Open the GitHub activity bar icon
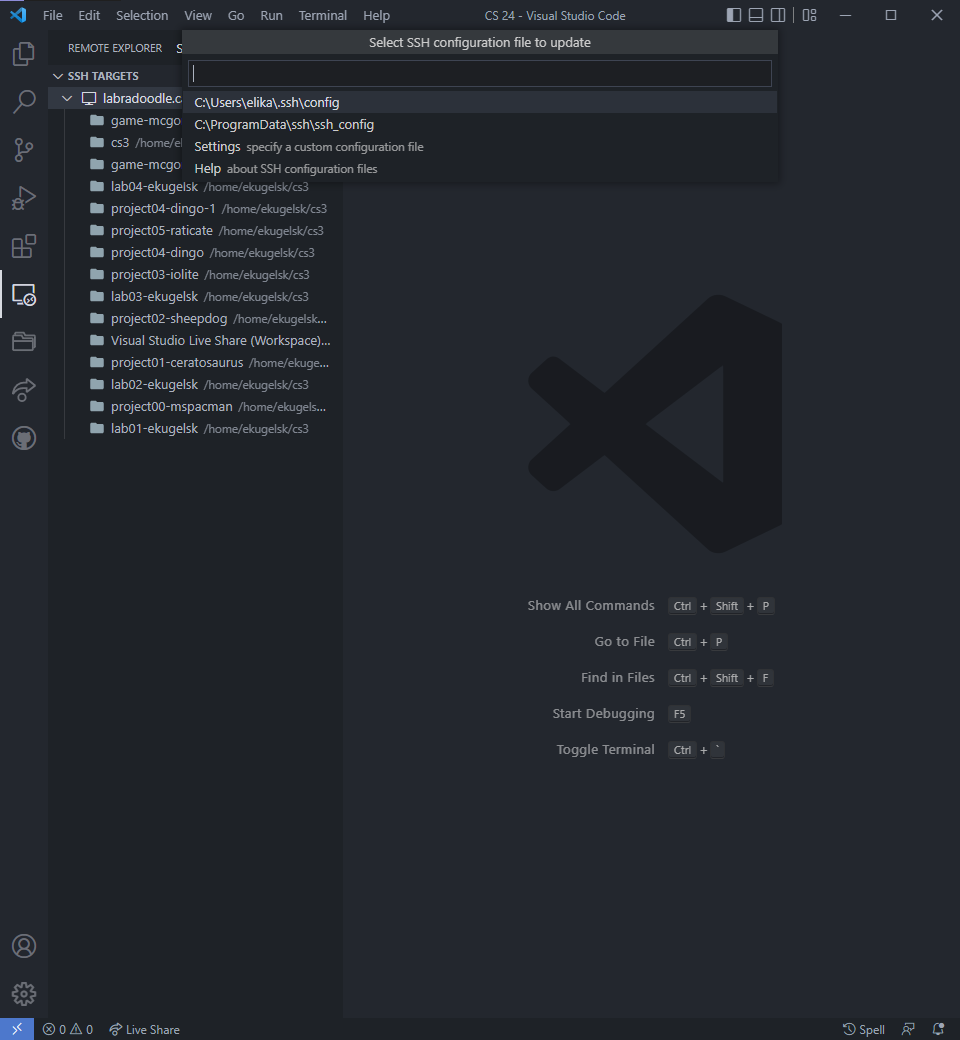The height and width of the screenshot is (1040, 960). tap(24, 438)
